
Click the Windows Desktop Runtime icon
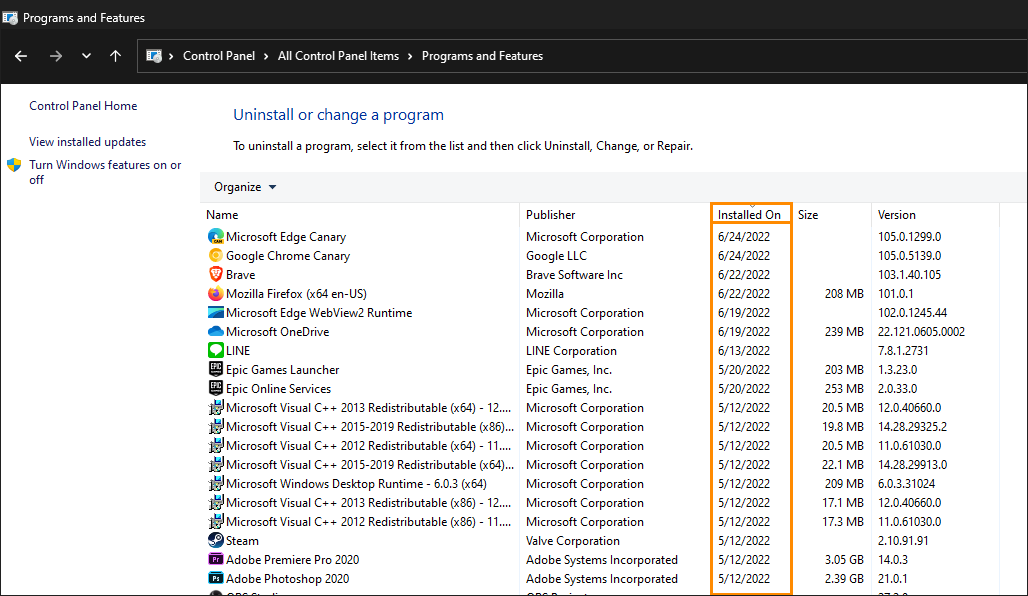click(216, 484)
